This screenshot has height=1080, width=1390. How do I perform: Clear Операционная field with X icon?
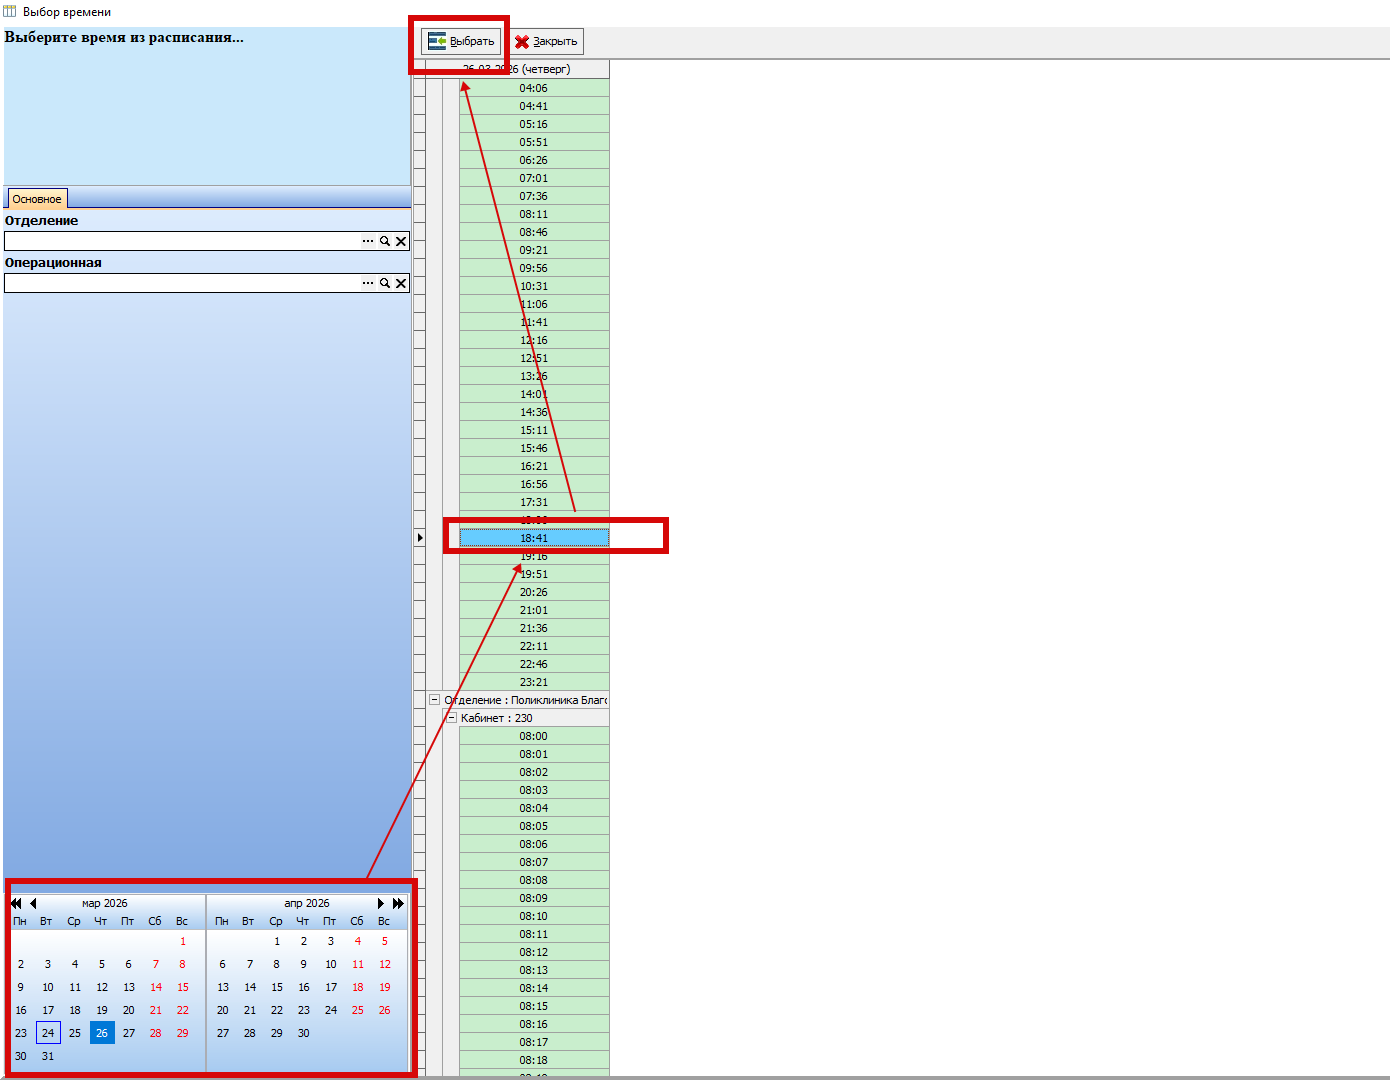click(x=401, y=283)
